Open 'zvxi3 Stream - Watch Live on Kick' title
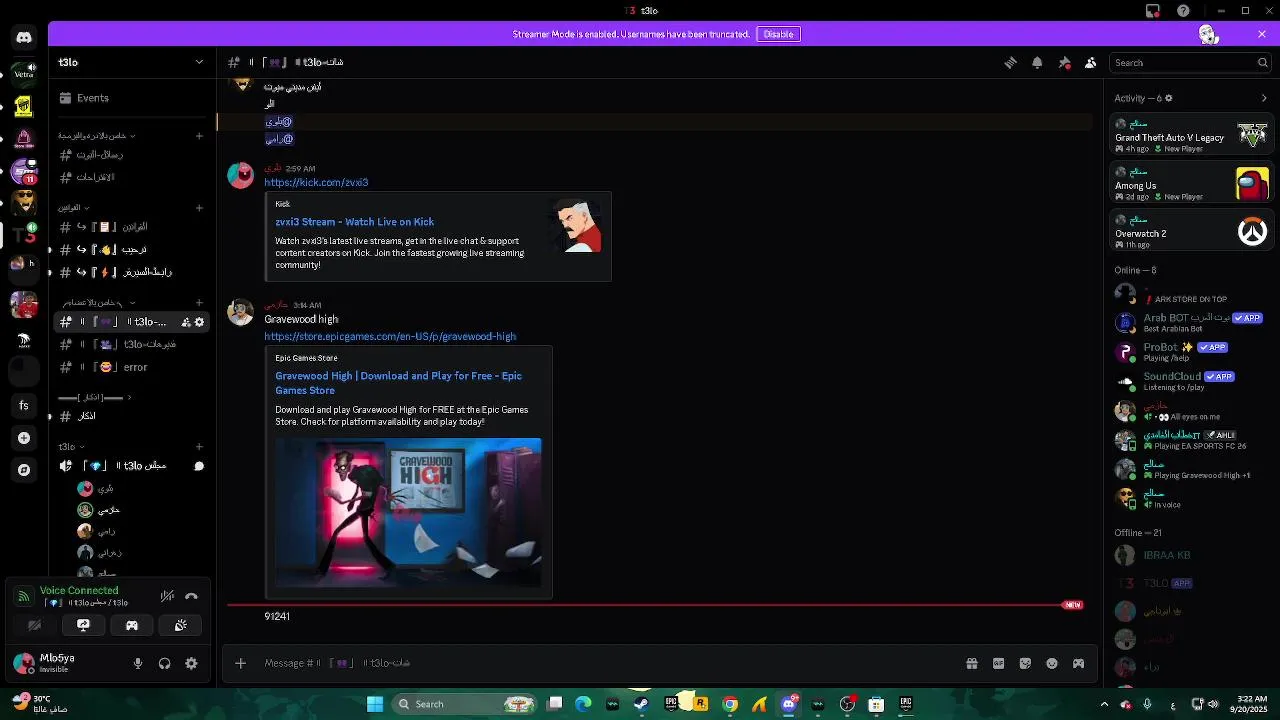This screenshot has width=1280, height=720. [x=354, y=222]
